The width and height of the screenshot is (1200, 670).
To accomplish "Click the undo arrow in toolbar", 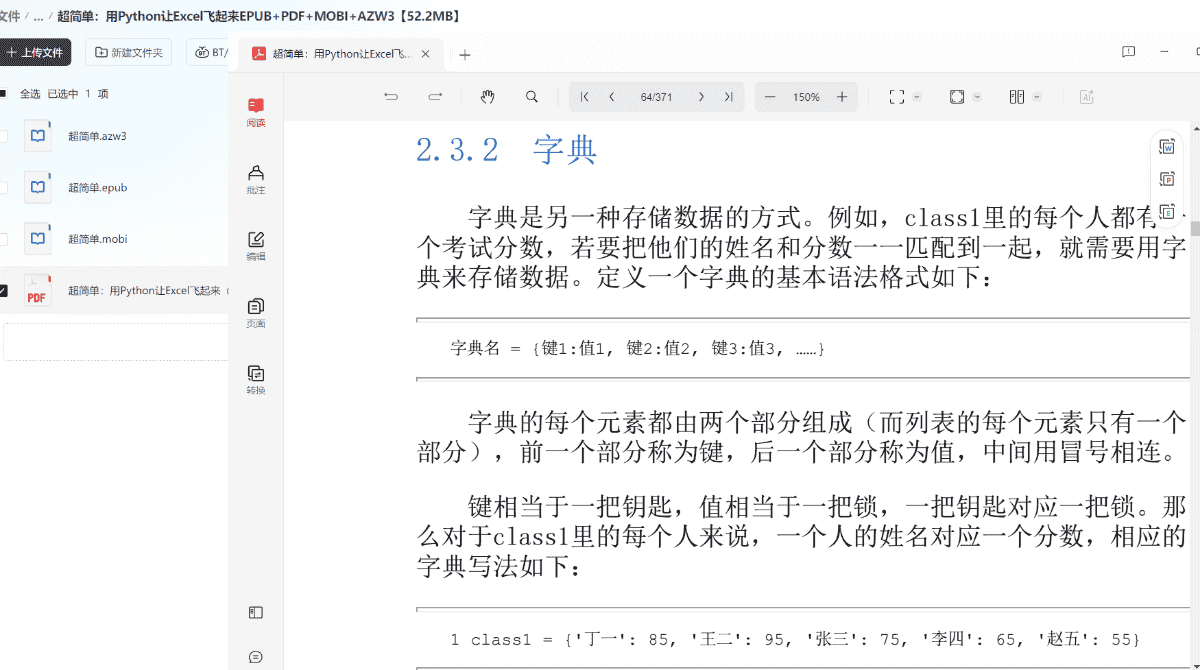I will [x=391, y=97].
